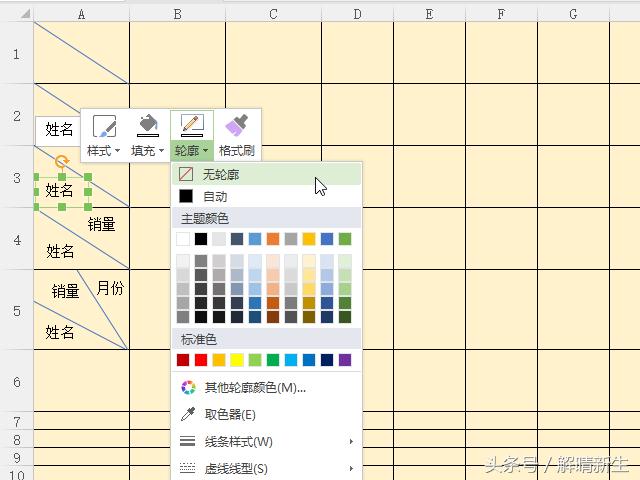Expand the 虚线线型(S) submenu arrow
This screenshot has height=480, width=640.
(351, 468)
